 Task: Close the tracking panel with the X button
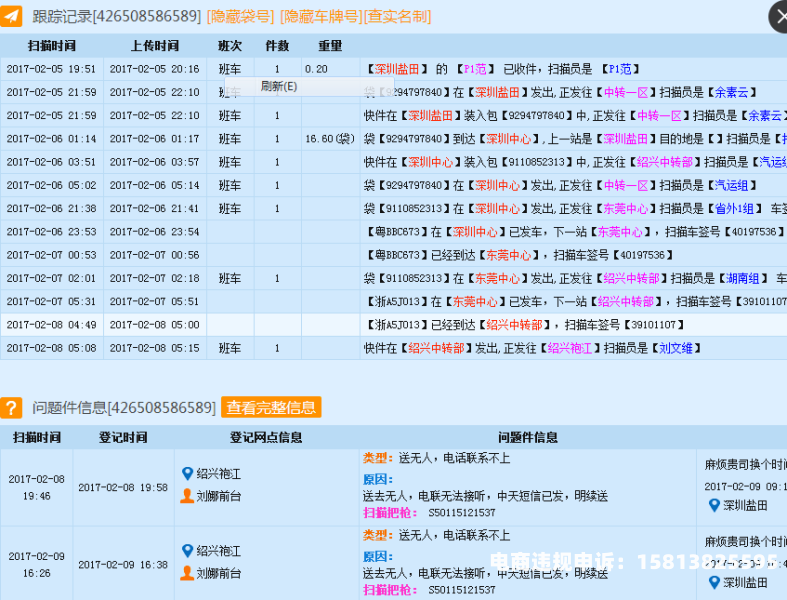pos(779,17)
